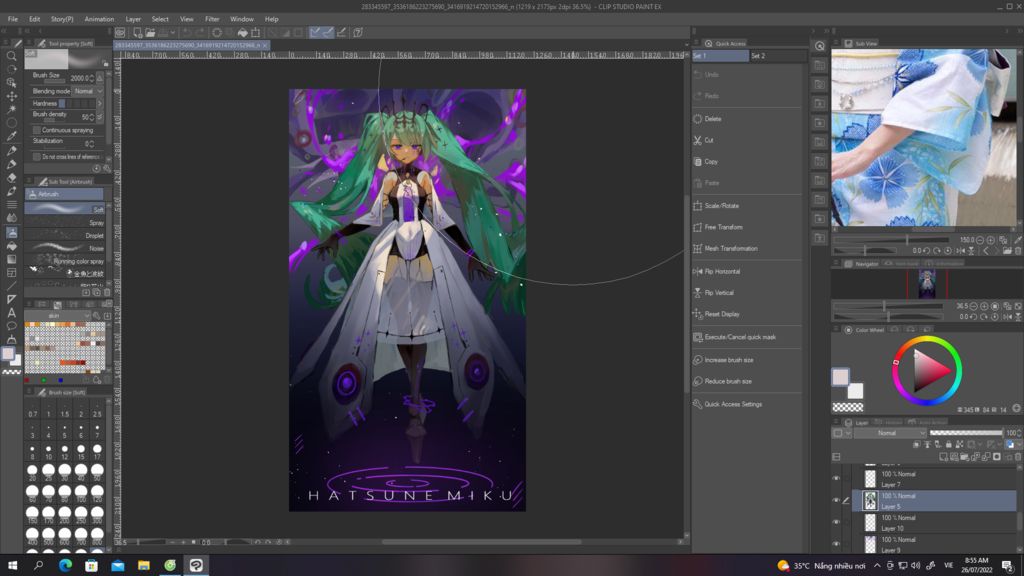Select the Fill bucket tool
The height and width of the screenshot is (576, 1024).
(11, 246)
